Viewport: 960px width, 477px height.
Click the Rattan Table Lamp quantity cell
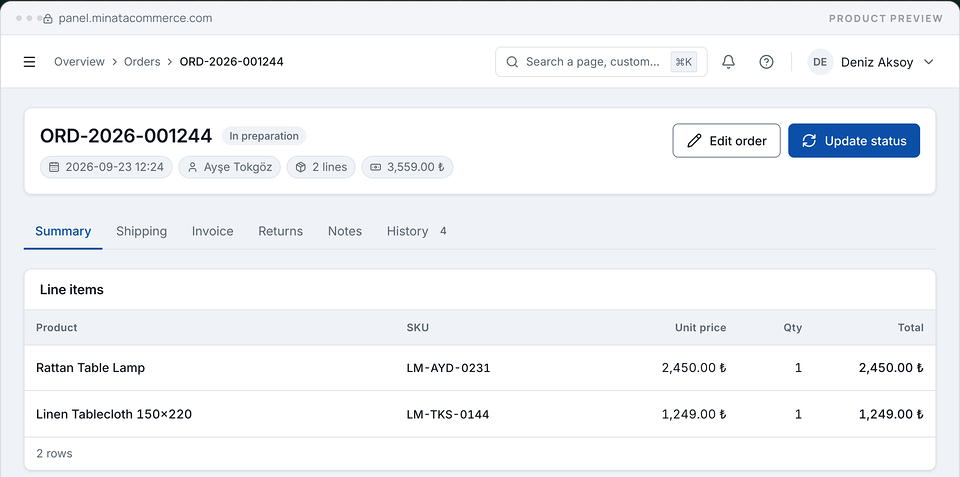tap(798, 368)
